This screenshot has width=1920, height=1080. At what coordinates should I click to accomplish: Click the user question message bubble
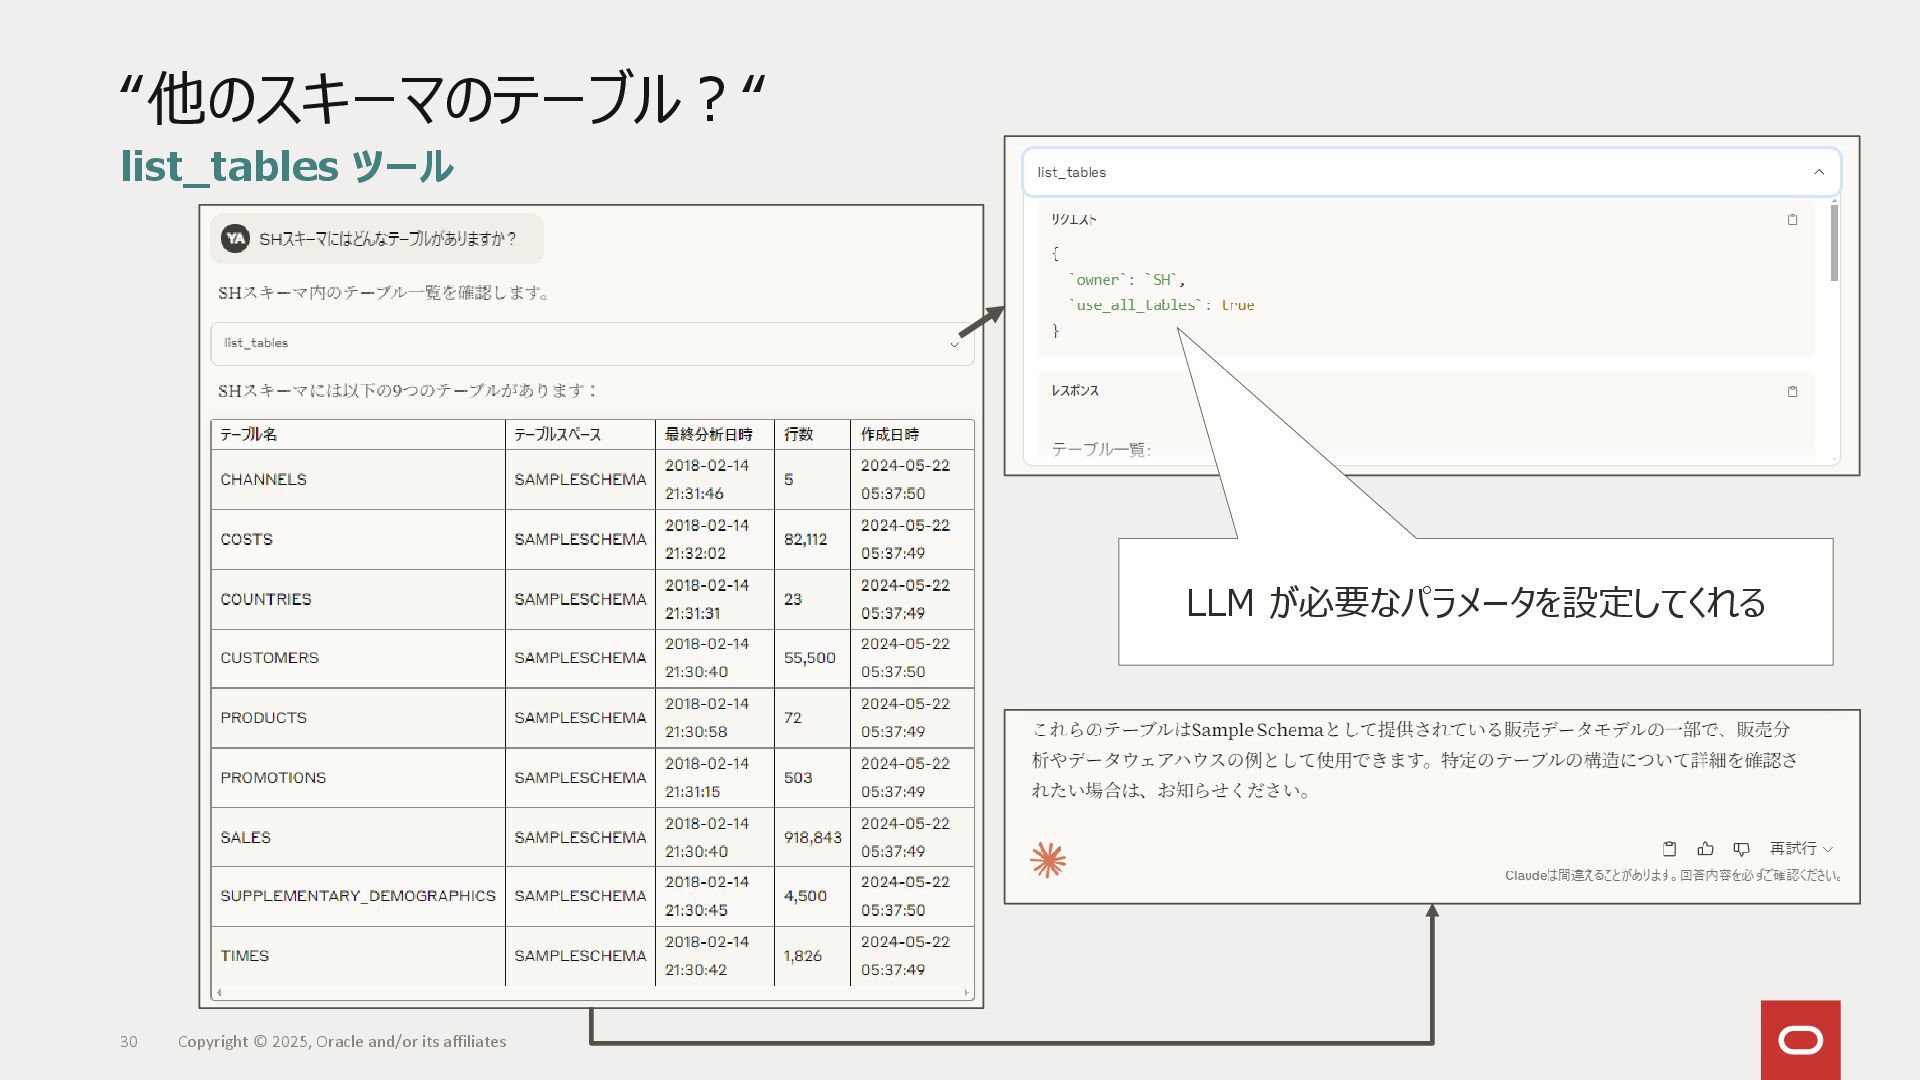387,239
